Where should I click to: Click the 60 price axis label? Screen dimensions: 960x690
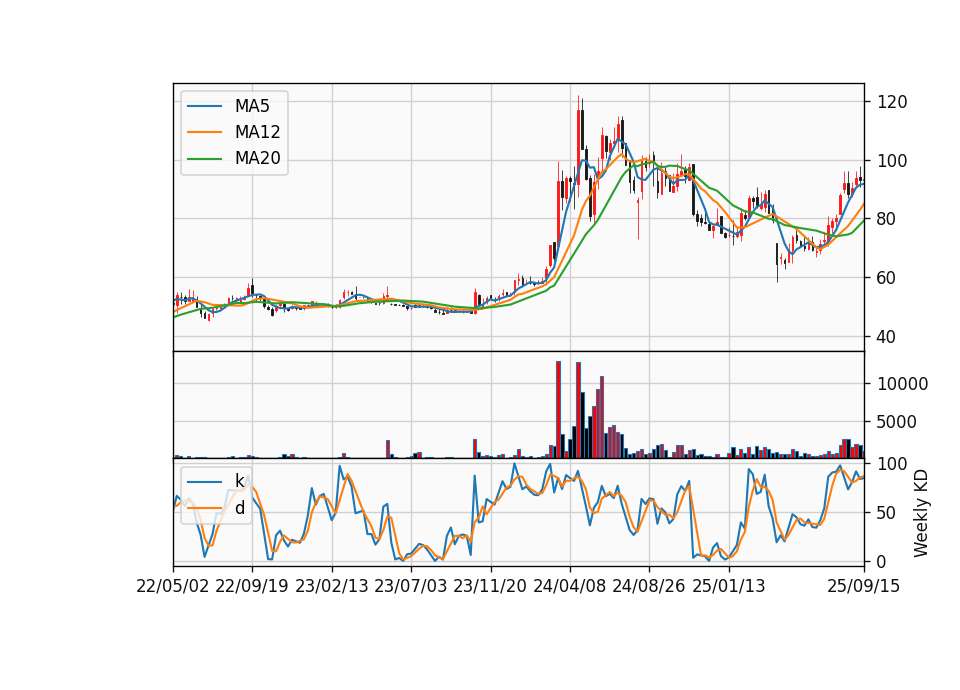[887, 278]
